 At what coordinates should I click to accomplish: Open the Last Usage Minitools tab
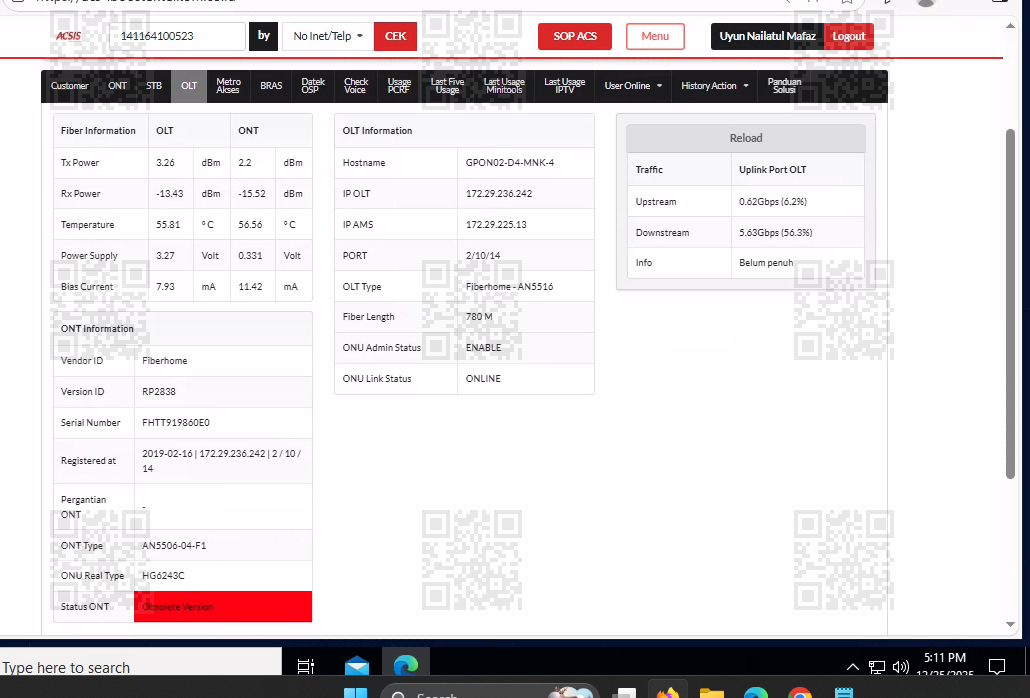[504, 86]
